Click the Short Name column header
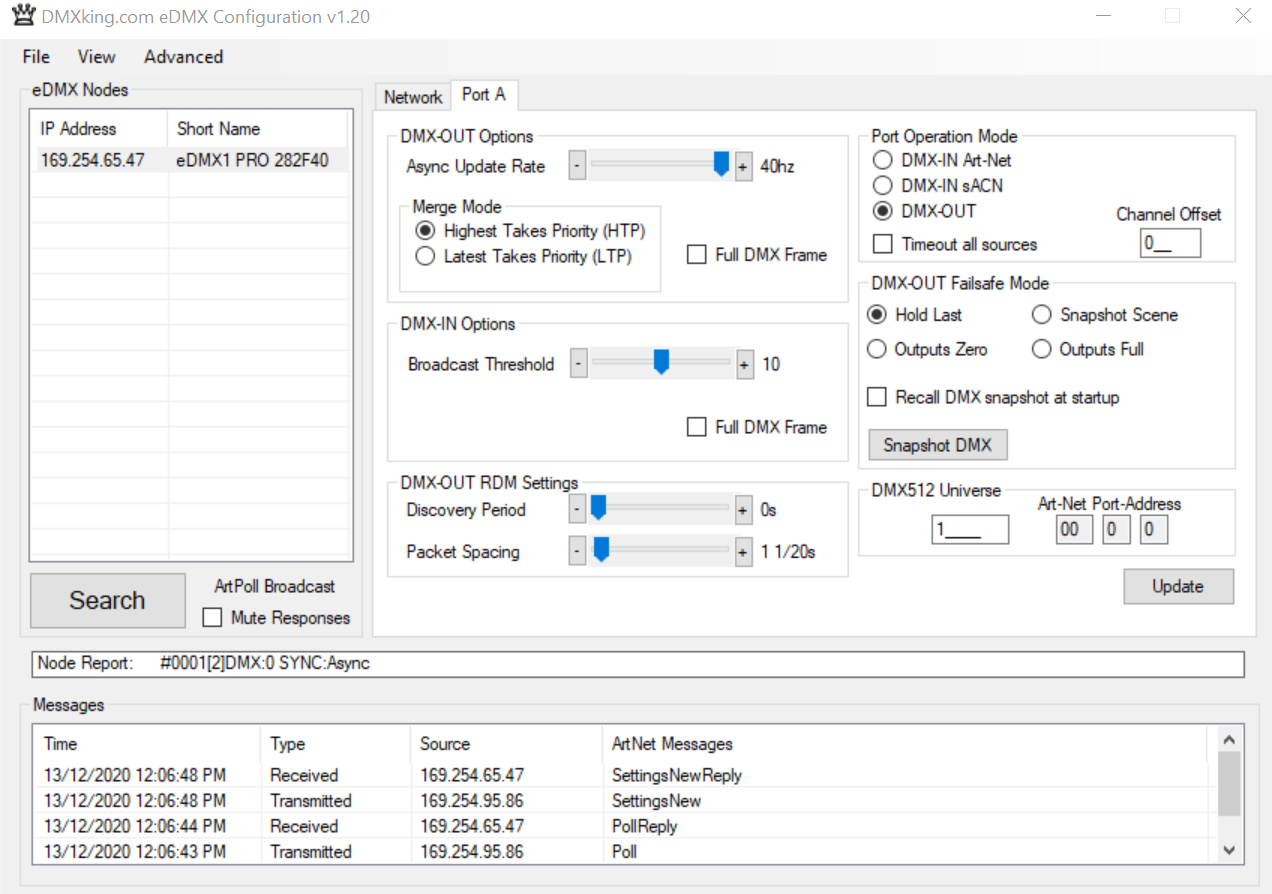Viewport: 1272px width, 894px height. point(257,129)
